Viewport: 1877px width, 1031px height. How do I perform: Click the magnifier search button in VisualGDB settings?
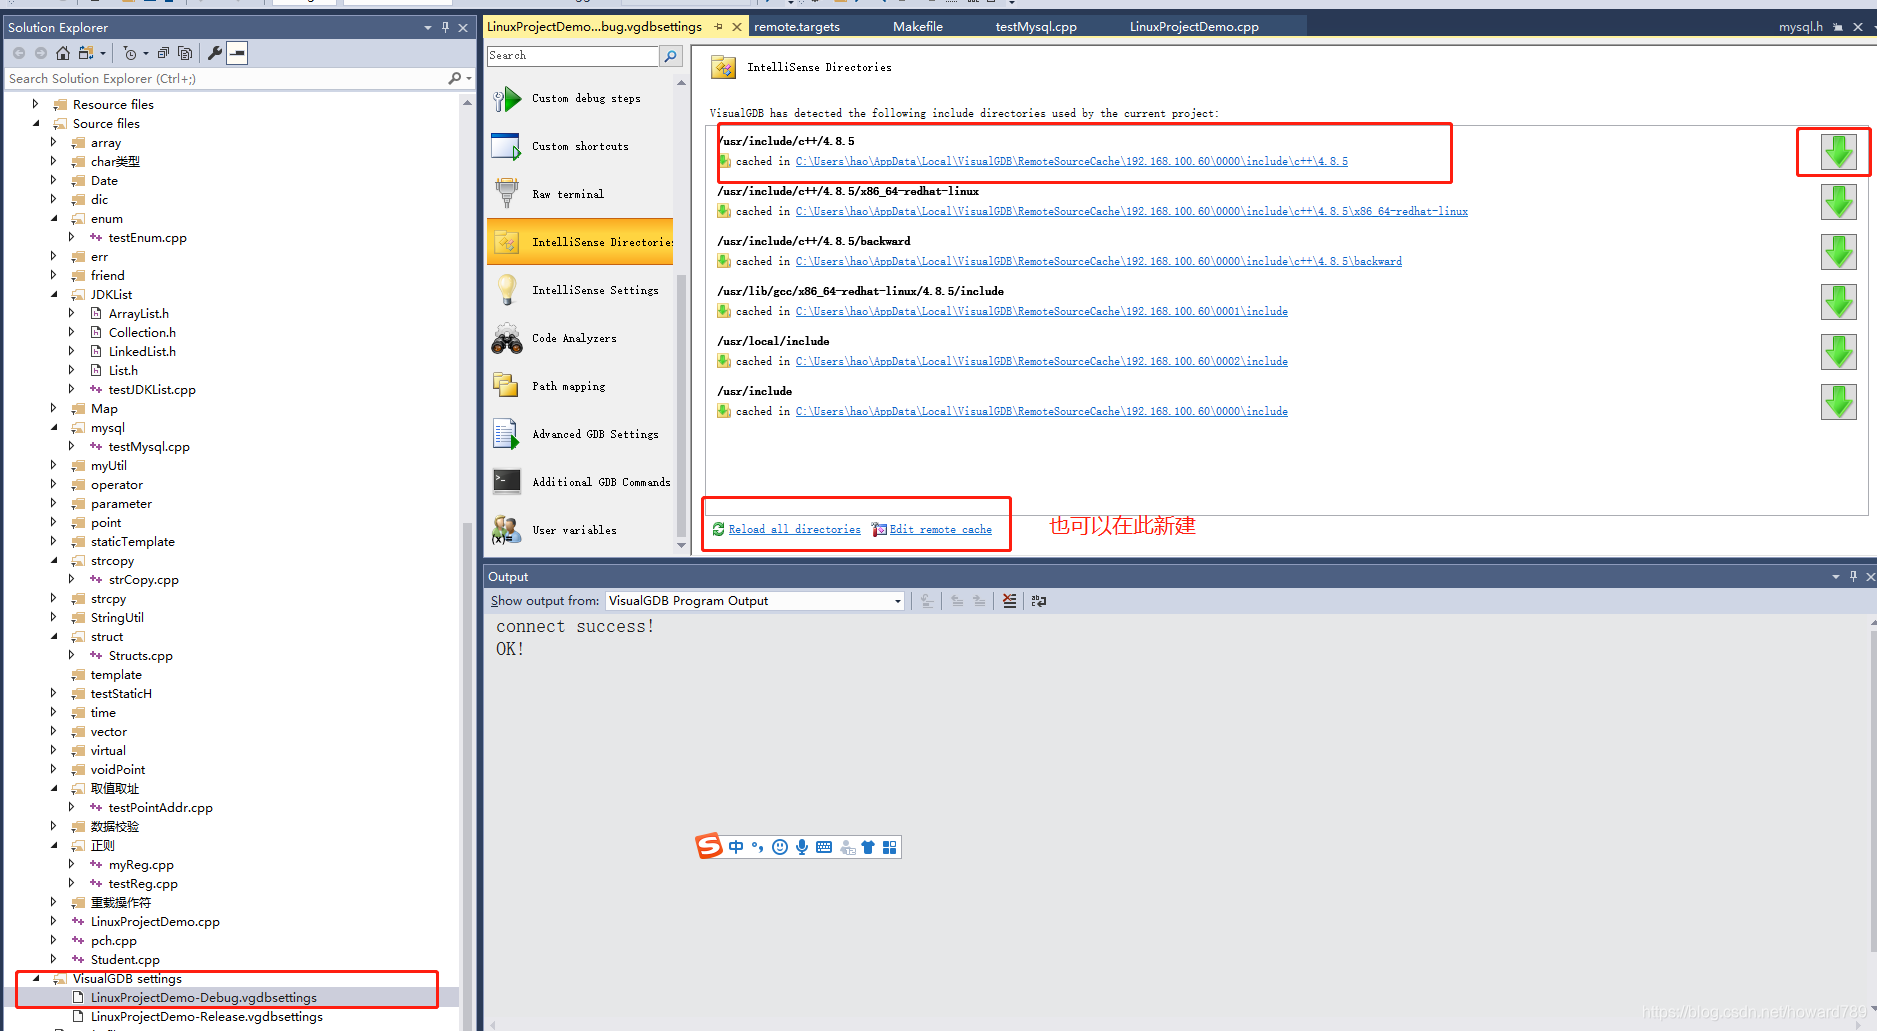671,56
